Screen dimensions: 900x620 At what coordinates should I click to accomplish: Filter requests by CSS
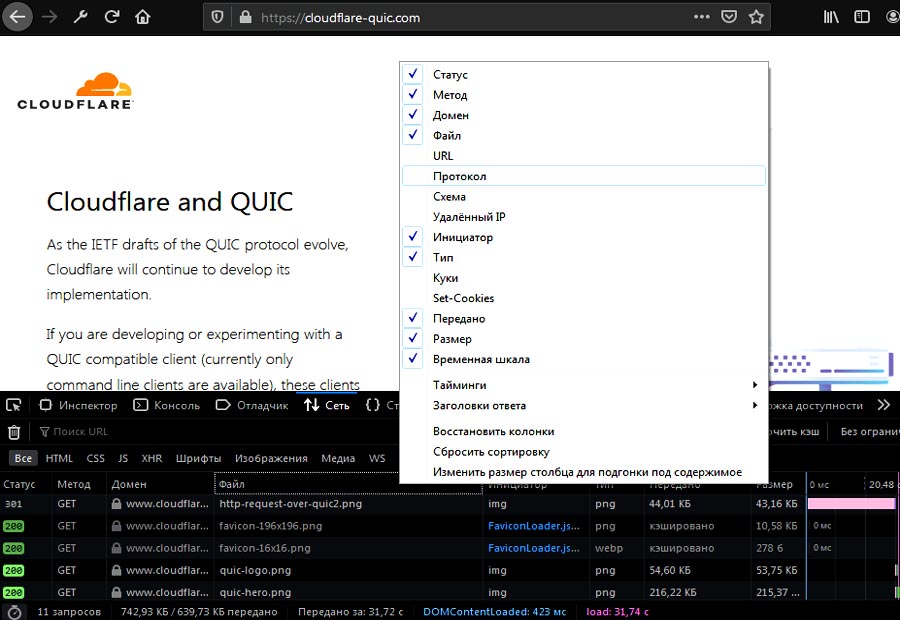coord(95,458)
